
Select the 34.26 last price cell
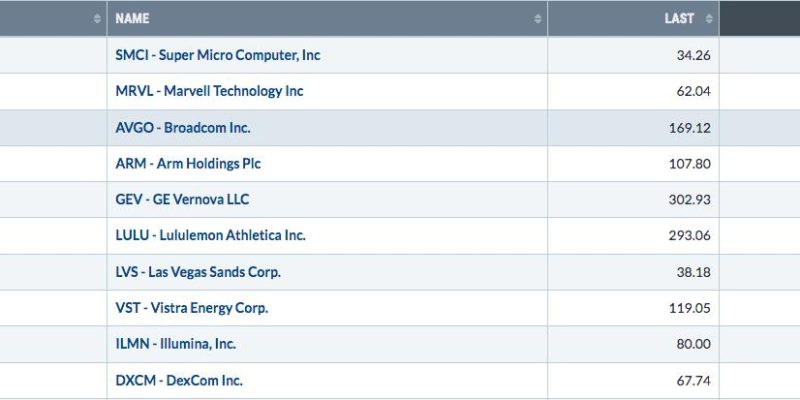[x=634, y=55]
